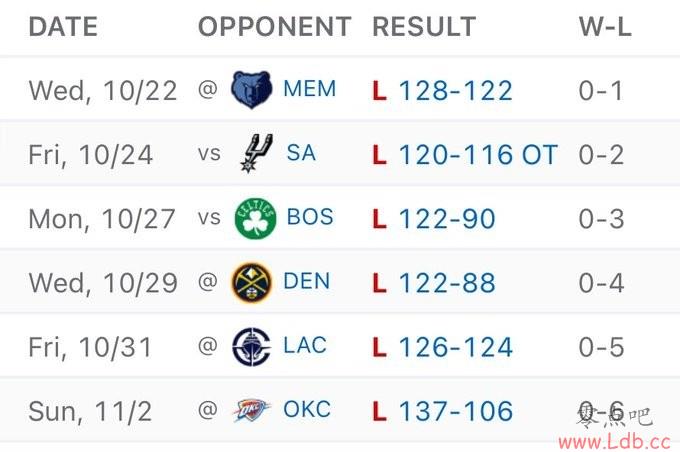Click the Denver Nuggets logo

pos(251,282)
